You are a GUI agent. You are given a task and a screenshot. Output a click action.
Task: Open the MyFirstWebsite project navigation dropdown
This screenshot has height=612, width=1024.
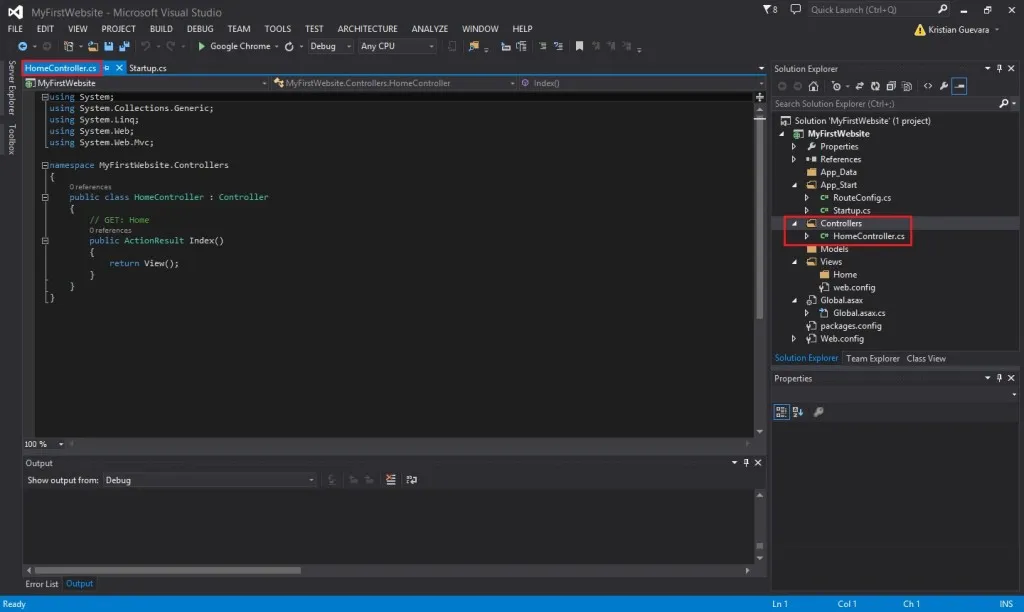point(146,83)
